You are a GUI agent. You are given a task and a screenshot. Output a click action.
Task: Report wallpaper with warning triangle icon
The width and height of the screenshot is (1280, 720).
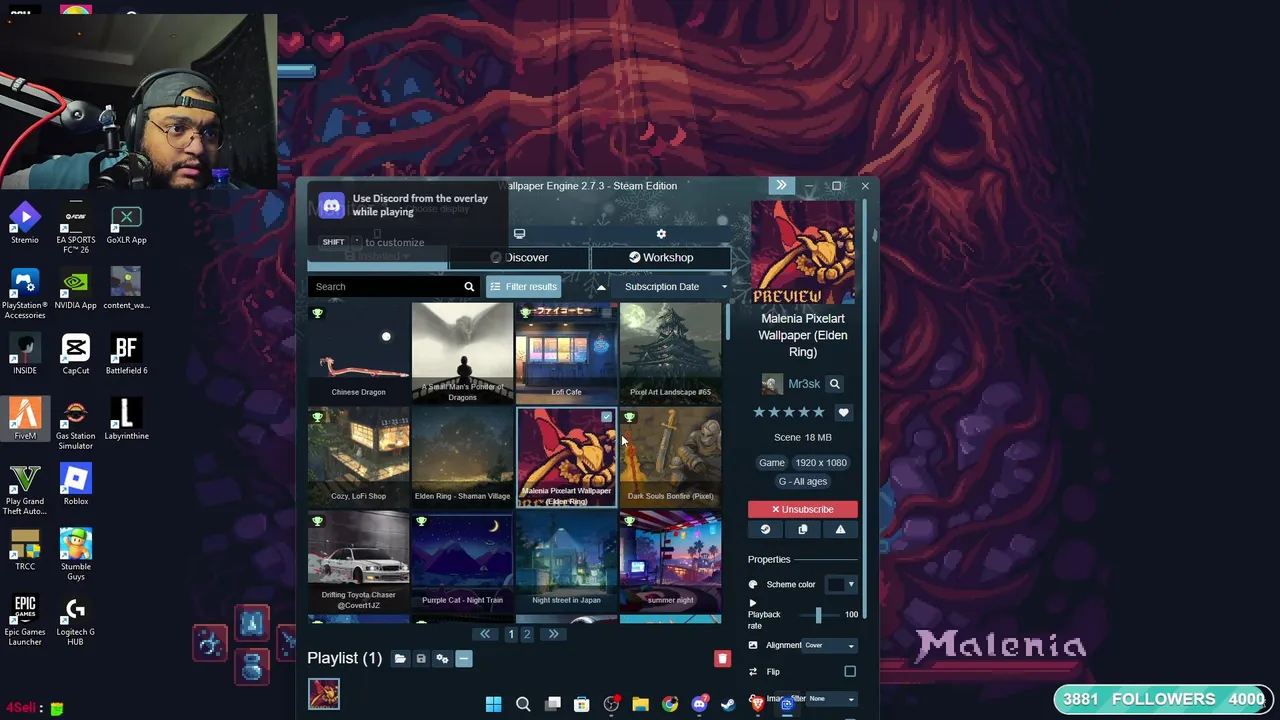pyautogui.click(x=840, y=530)
